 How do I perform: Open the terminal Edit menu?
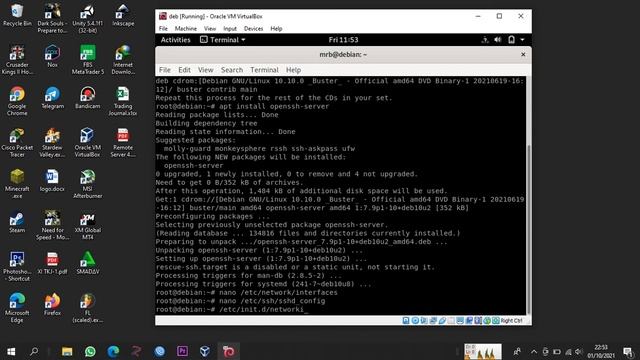[x=184, y=70]
